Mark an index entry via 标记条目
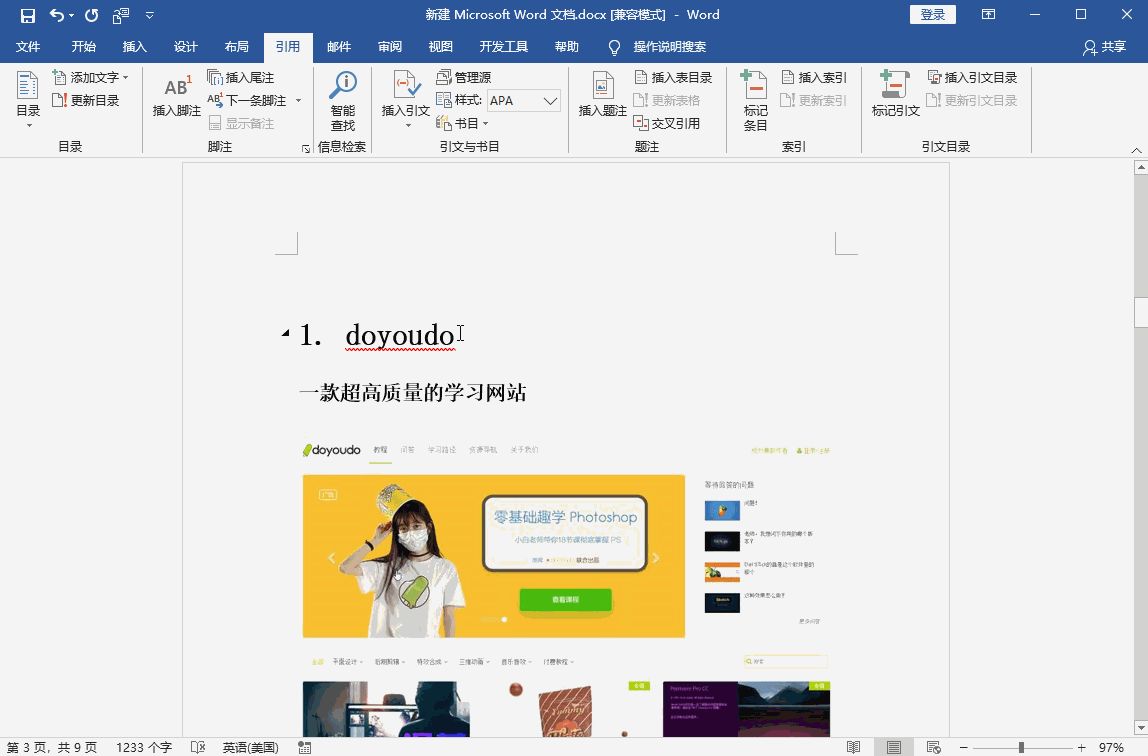This screenshot has height=756, width=1148. (x=753, y=96)
